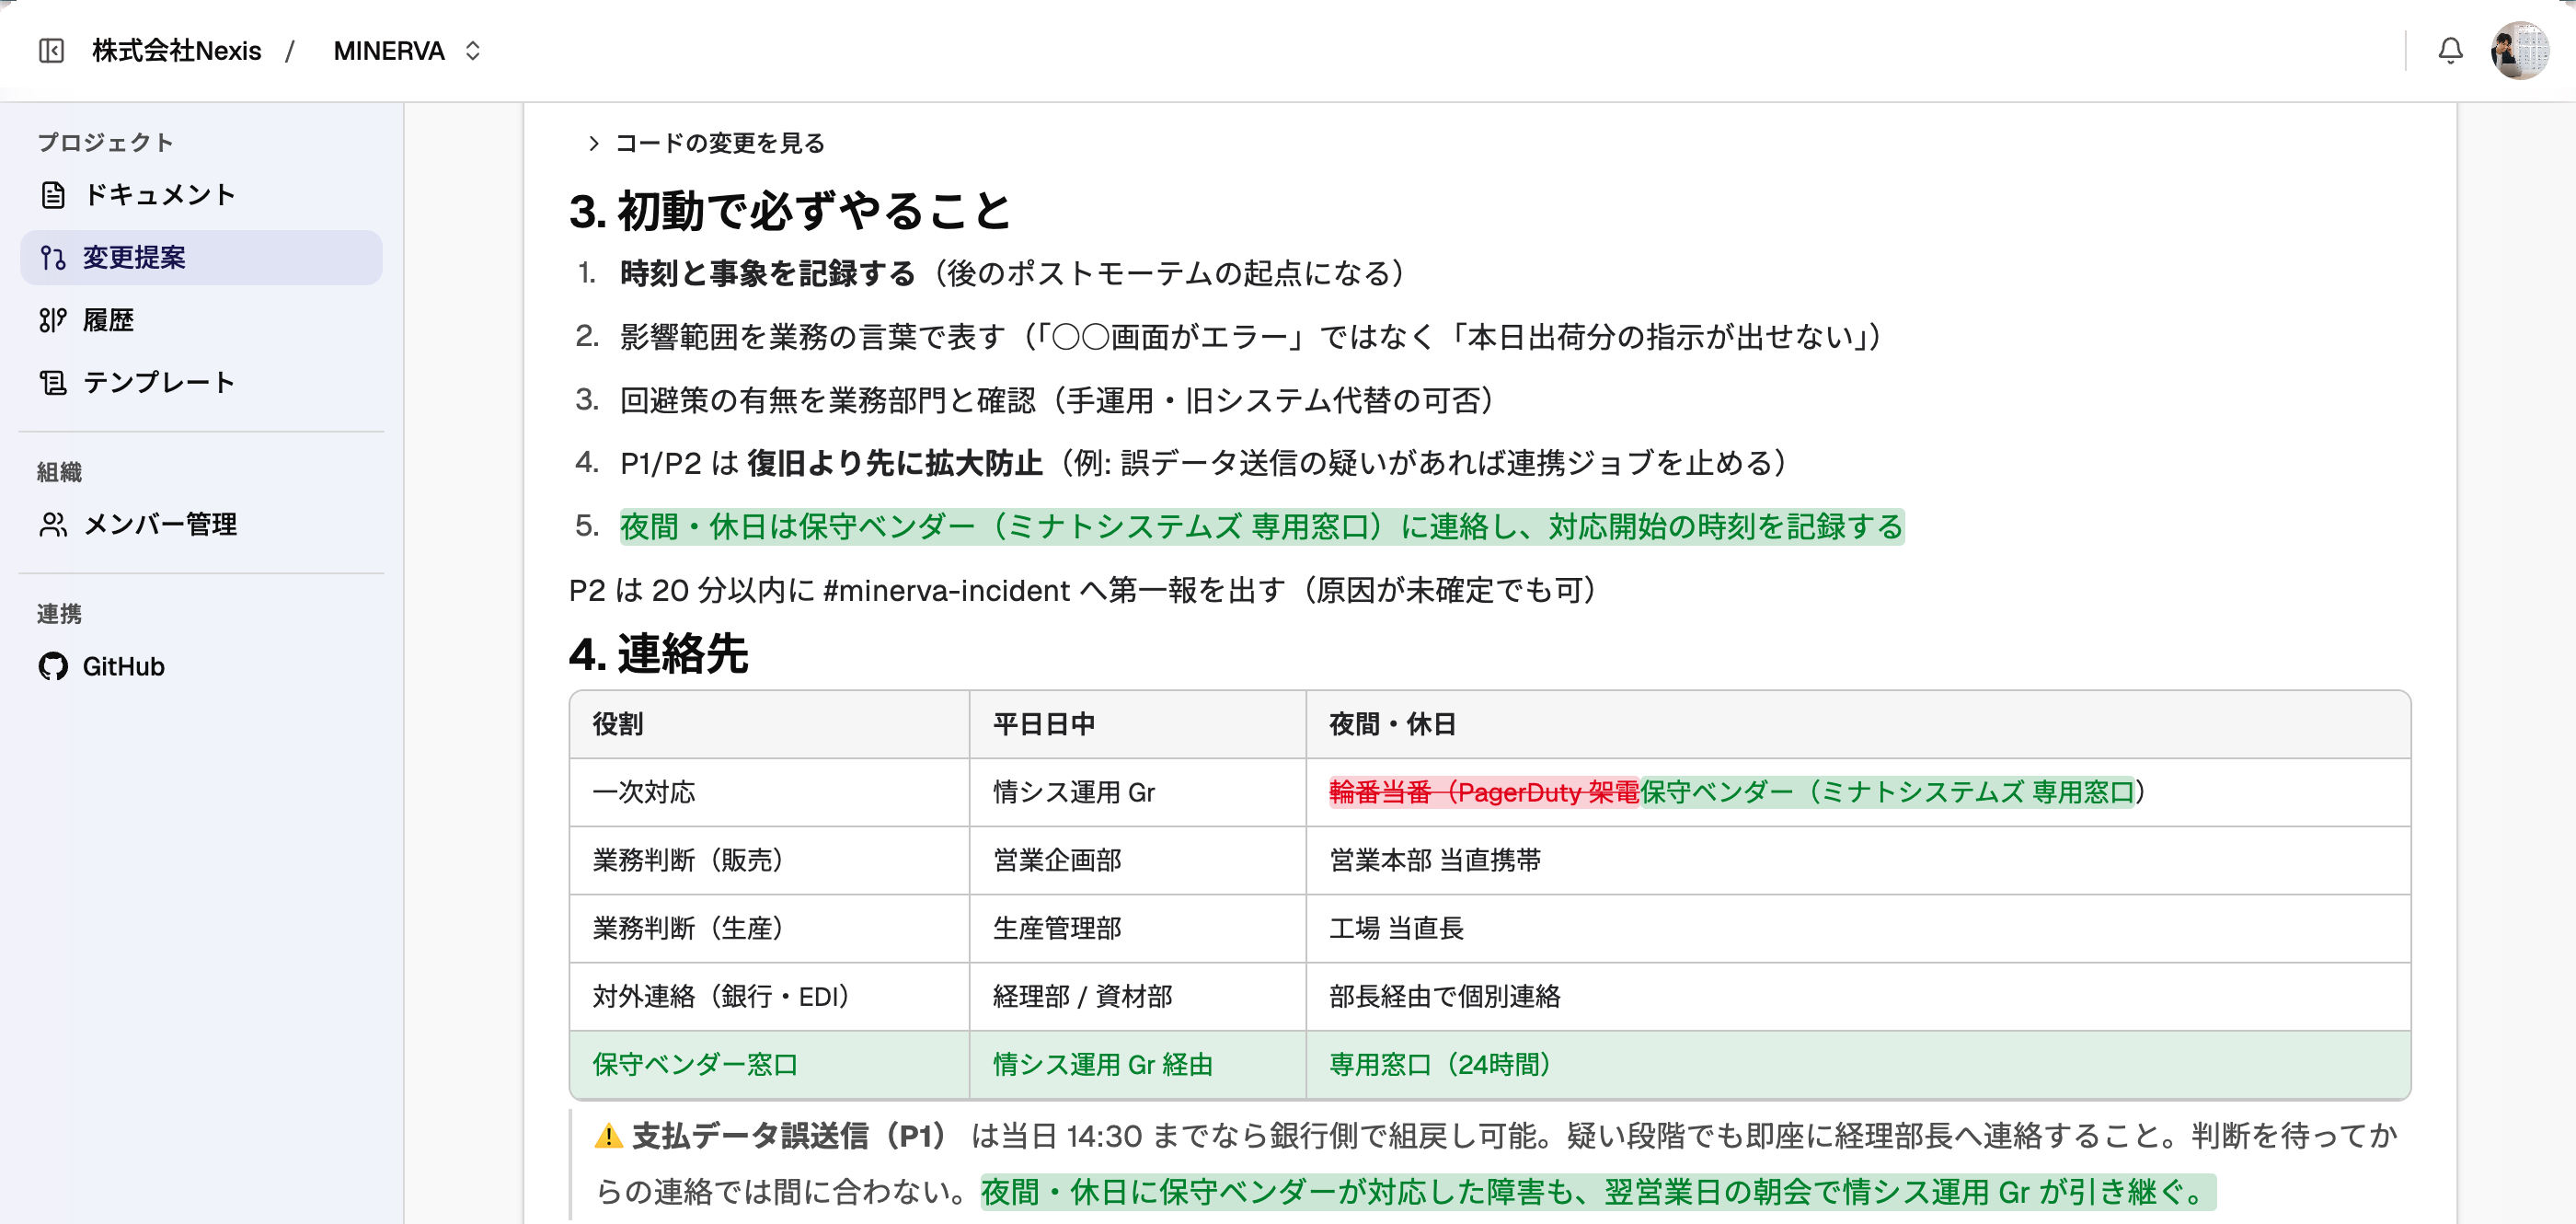
Task: Collapse the sidebar panel icon
Action: click(51, 50)
